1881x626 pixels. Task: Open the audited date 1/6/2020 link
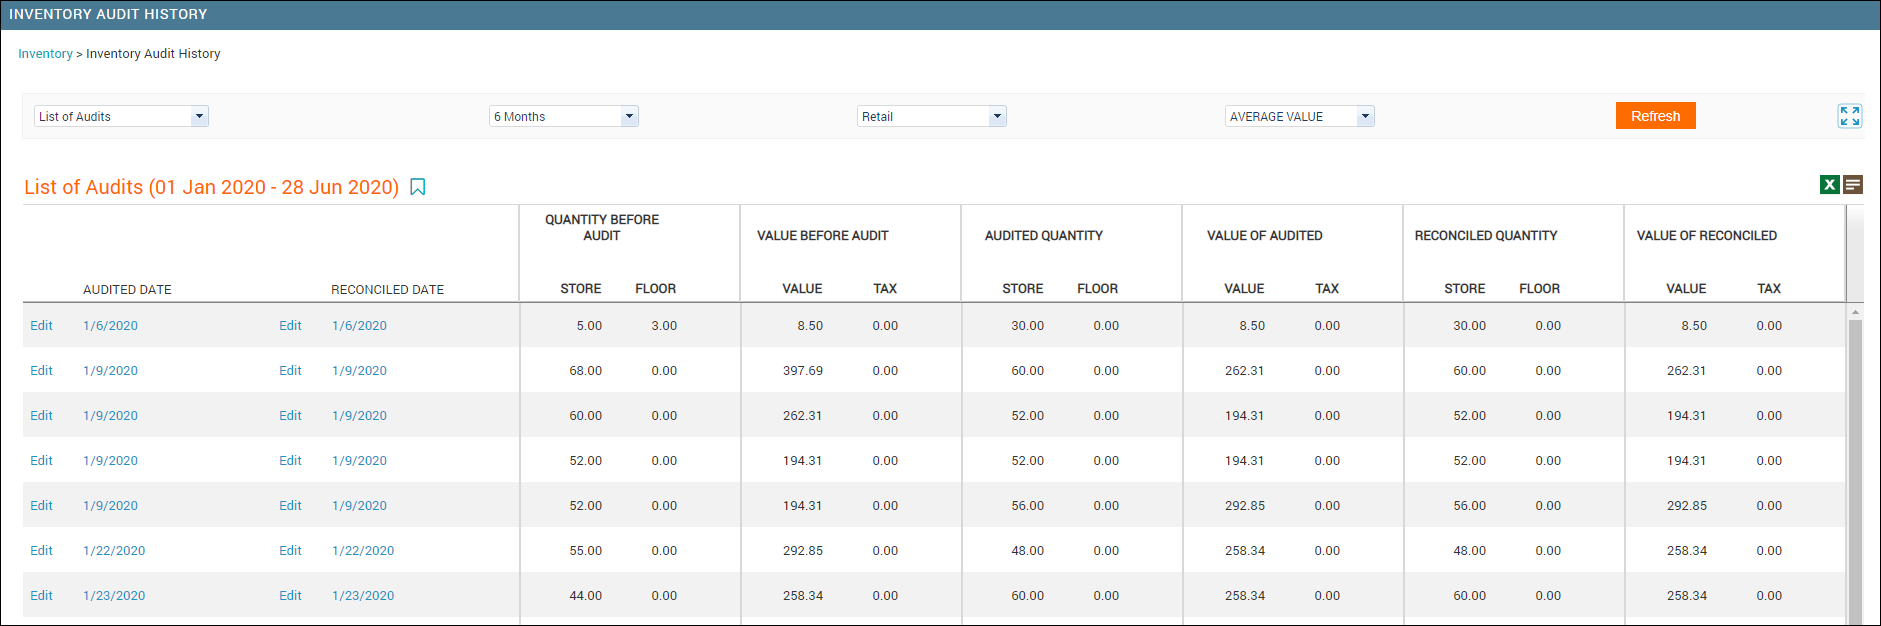pos(110,325)
